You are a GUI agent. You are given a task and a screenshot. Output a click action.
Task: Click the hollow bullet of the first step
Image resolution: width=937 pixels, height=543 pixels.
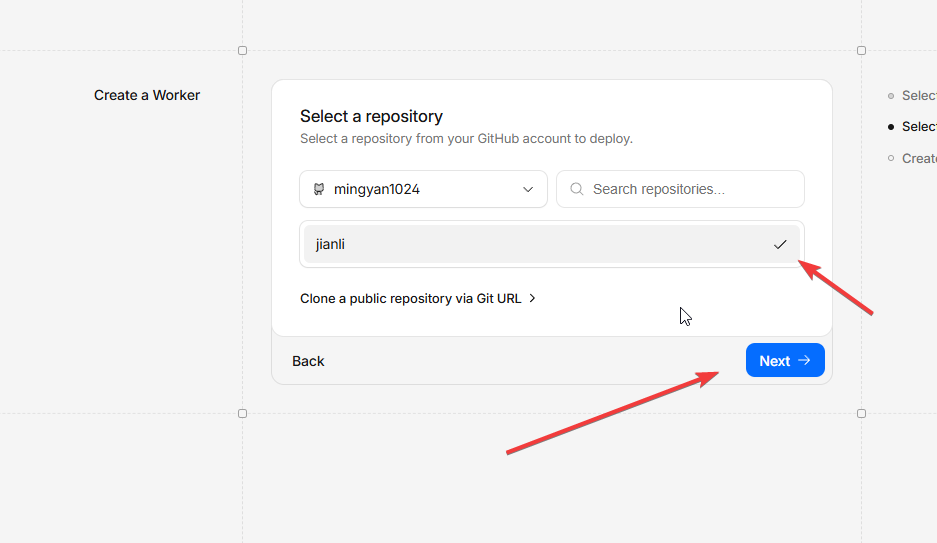tap(891, 96)
